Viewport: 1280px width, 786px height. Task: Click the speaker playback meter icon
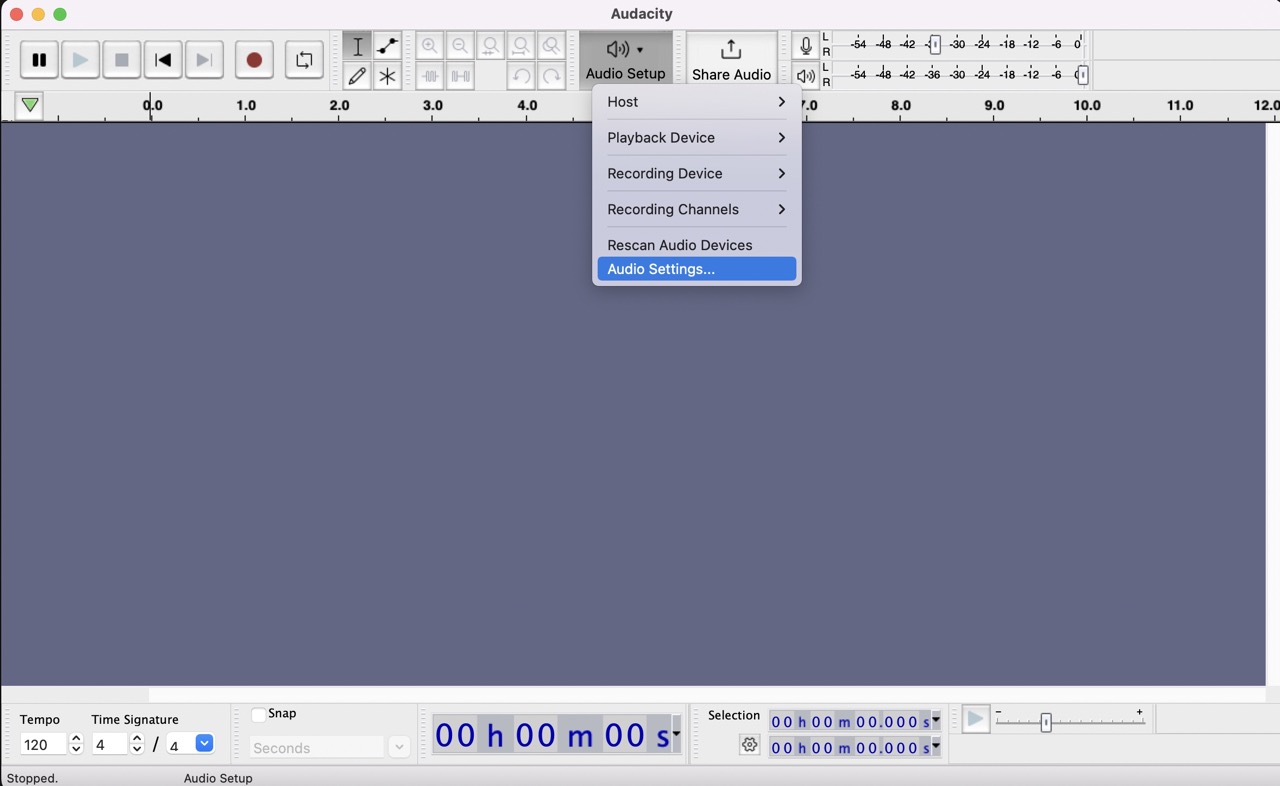tap(806, 76)
